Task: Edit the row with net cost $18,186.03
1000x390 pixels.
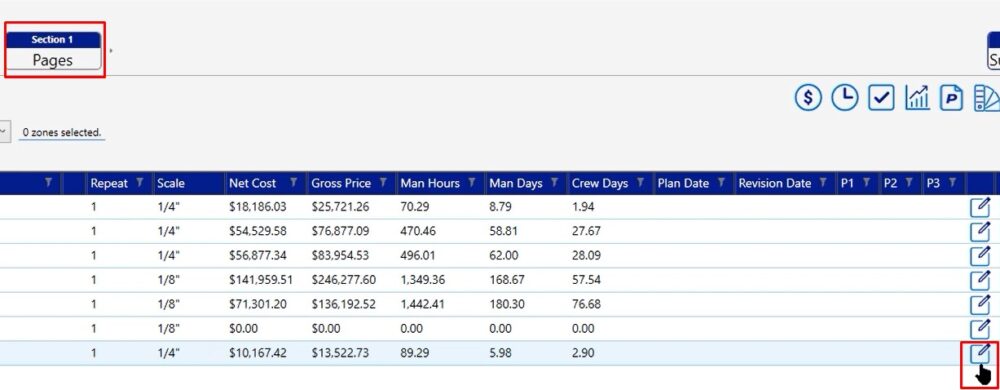Action: pos(980,207)
